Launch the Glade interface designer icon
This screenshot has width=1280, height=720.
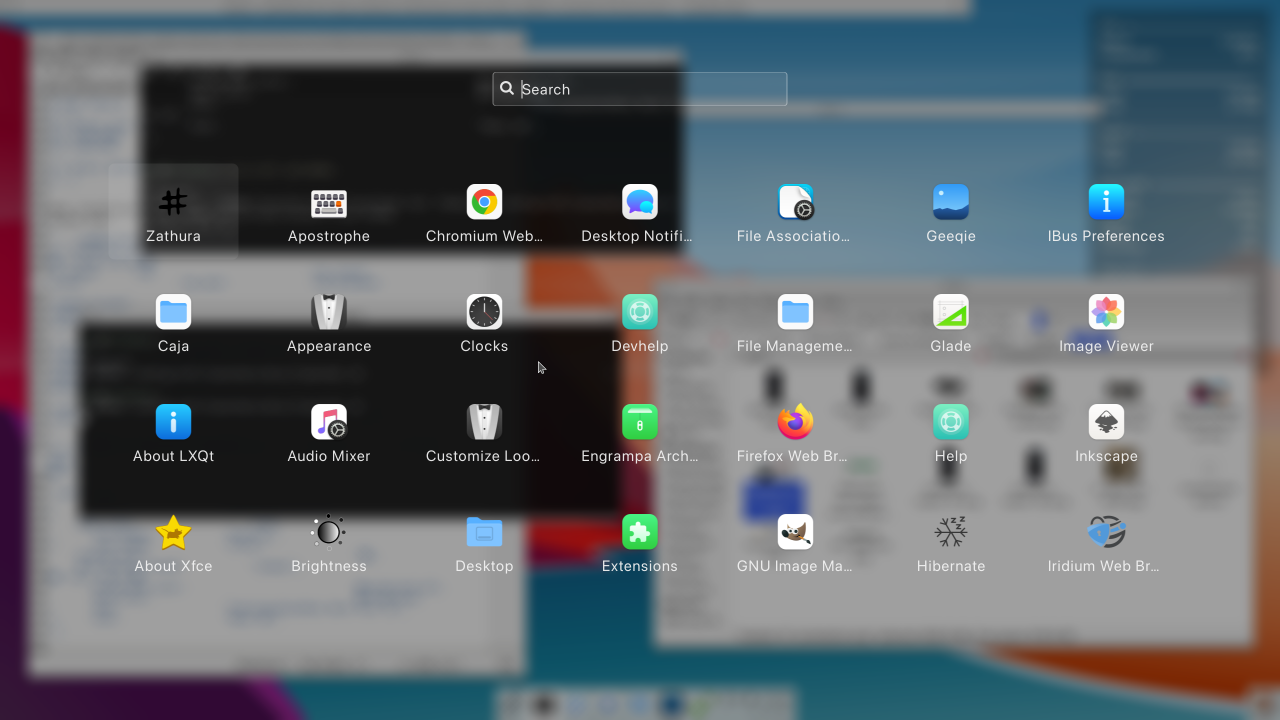(x=951, y=312)
